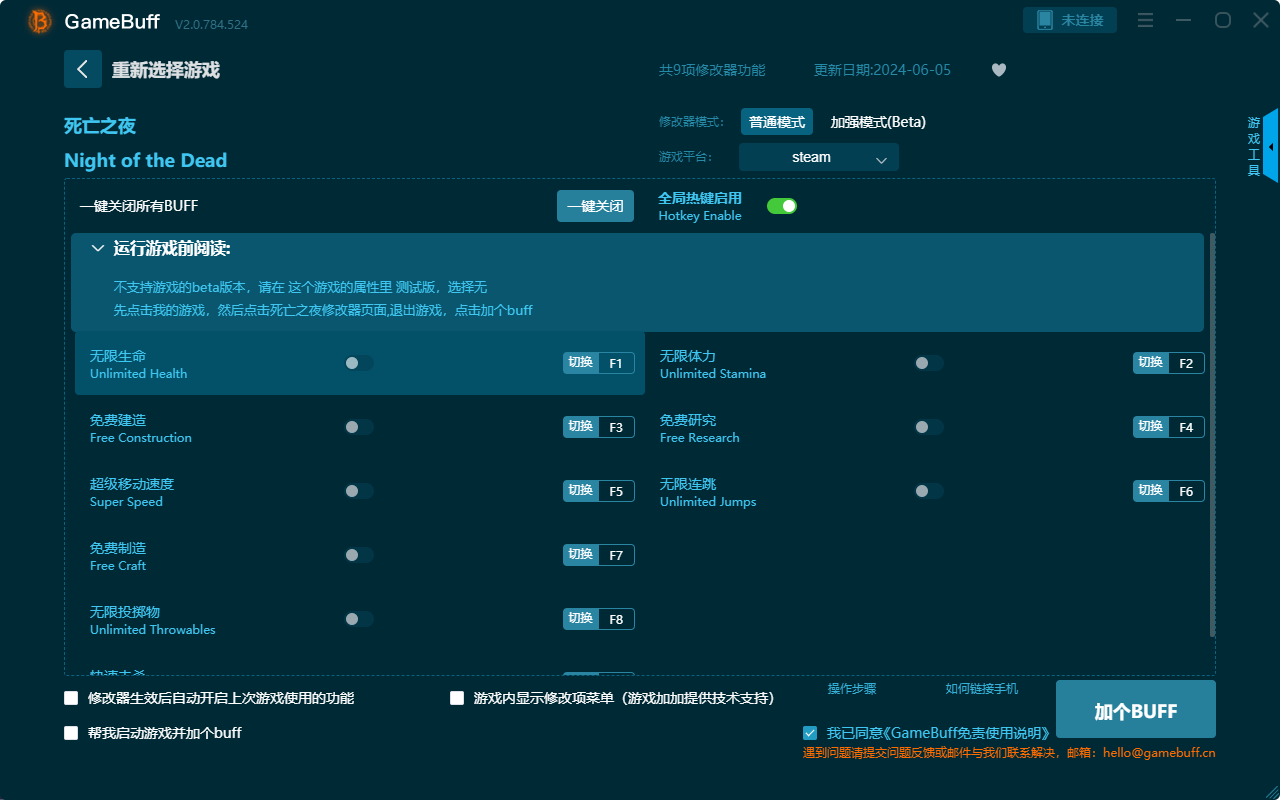Check the 游戏内显示修改项菜单 checkbox

pos(457,697)
